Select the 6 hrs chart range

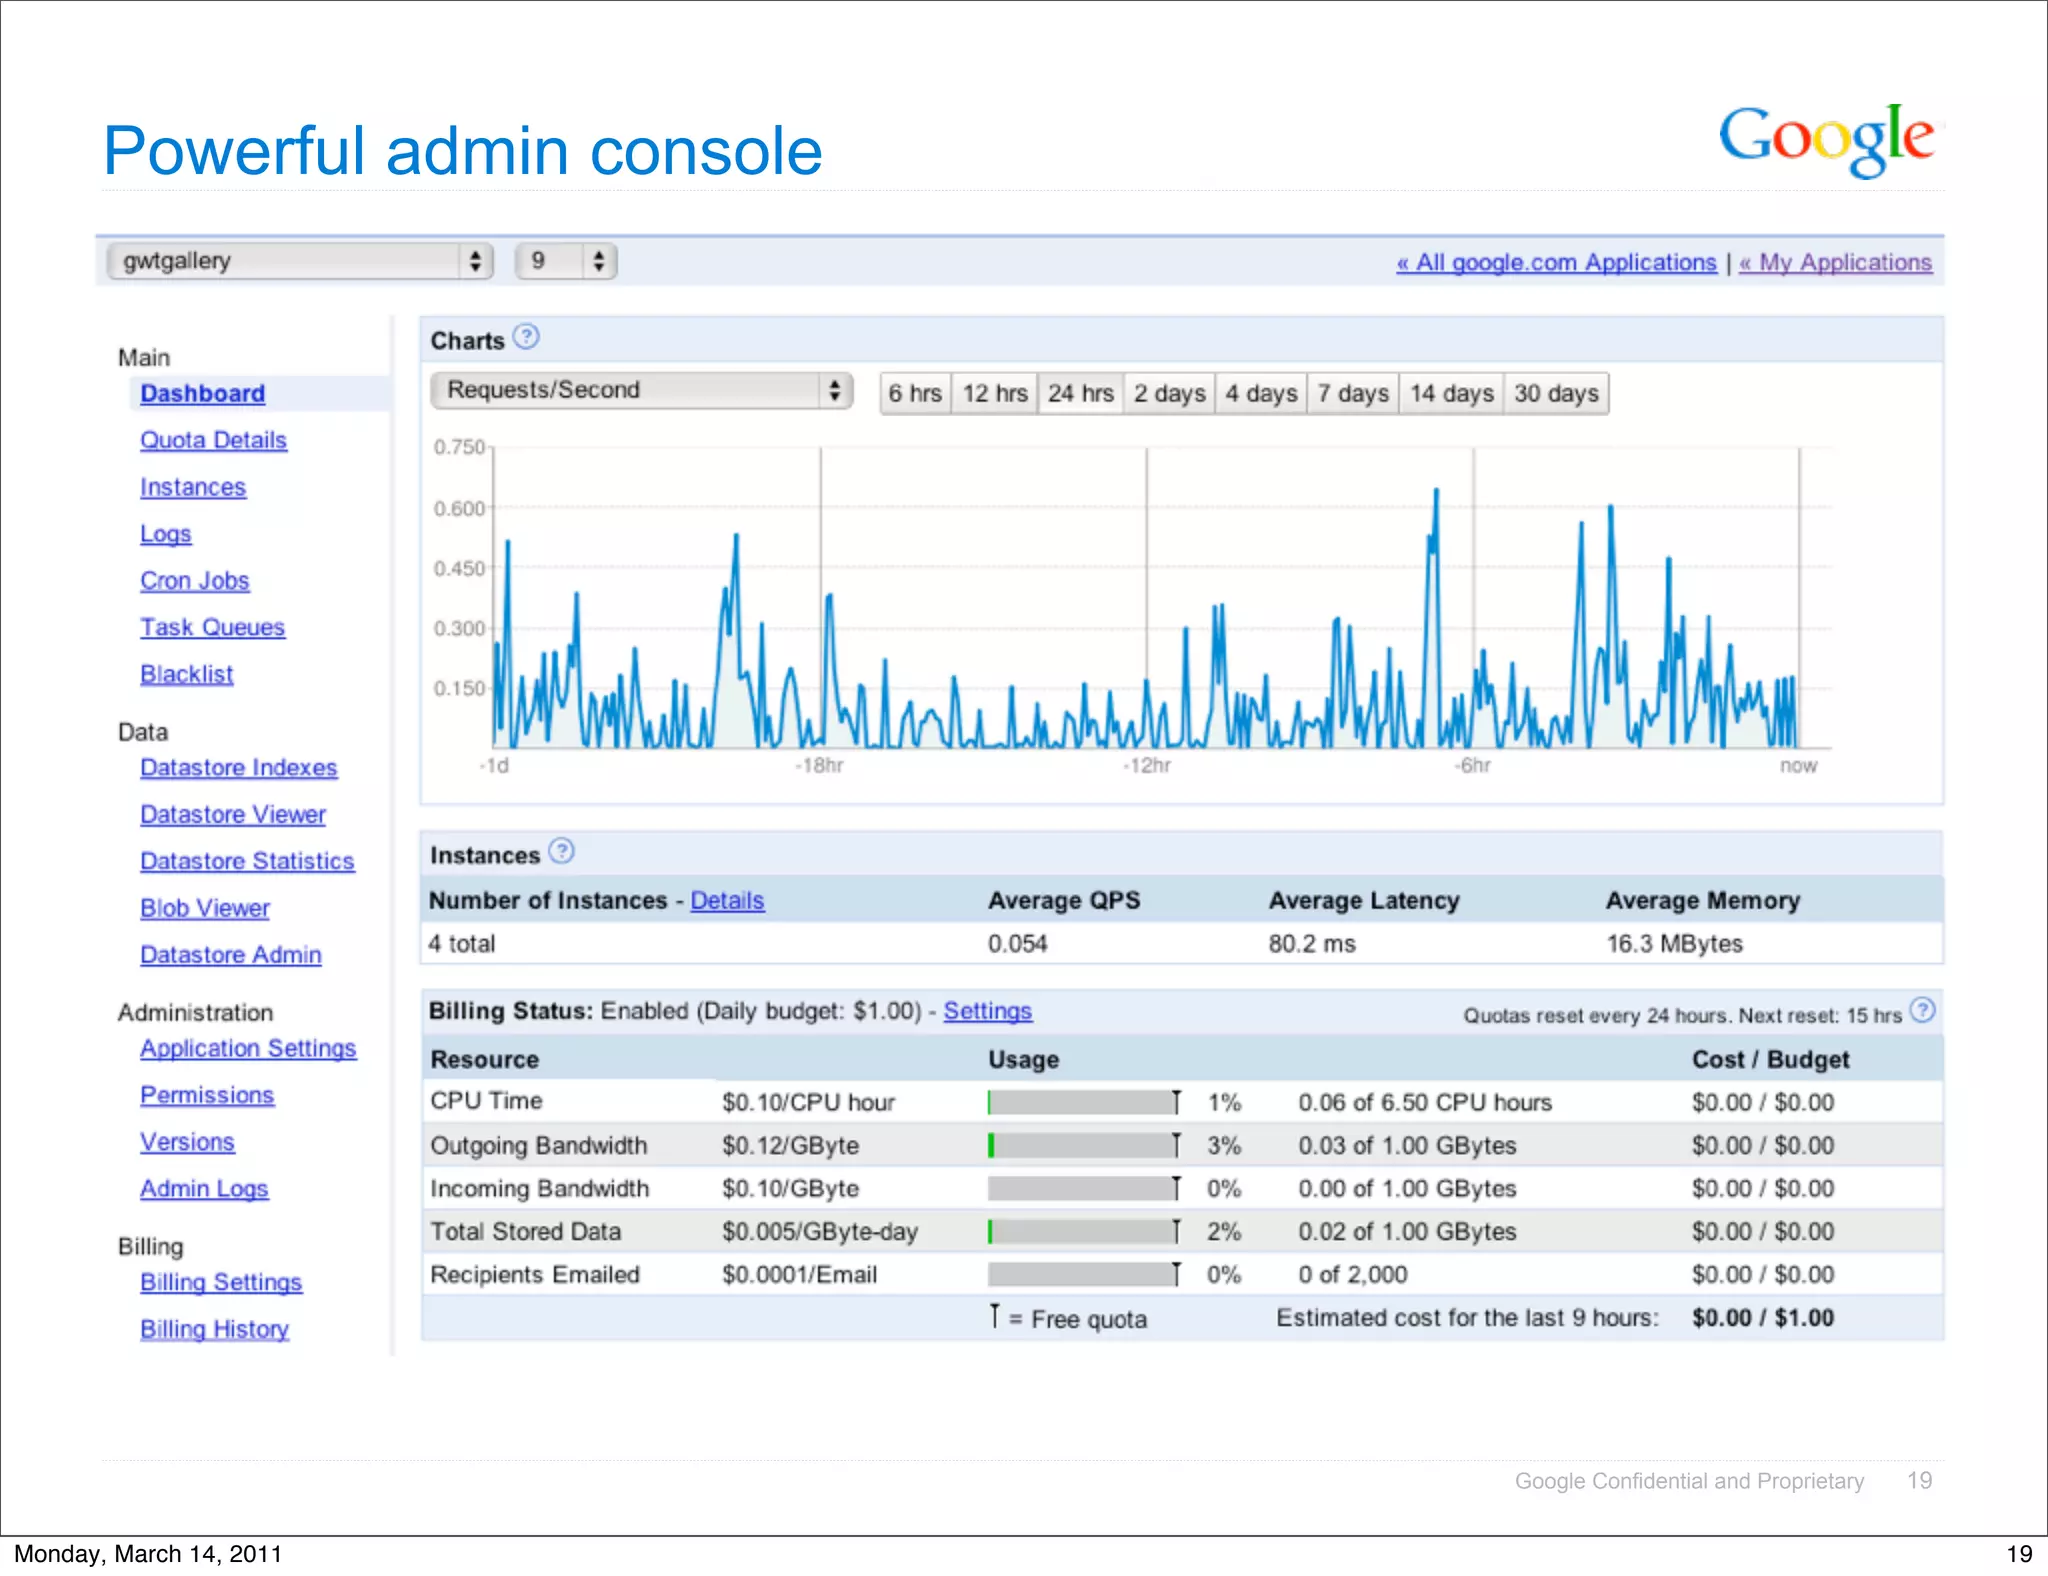(x=915, y=393)
